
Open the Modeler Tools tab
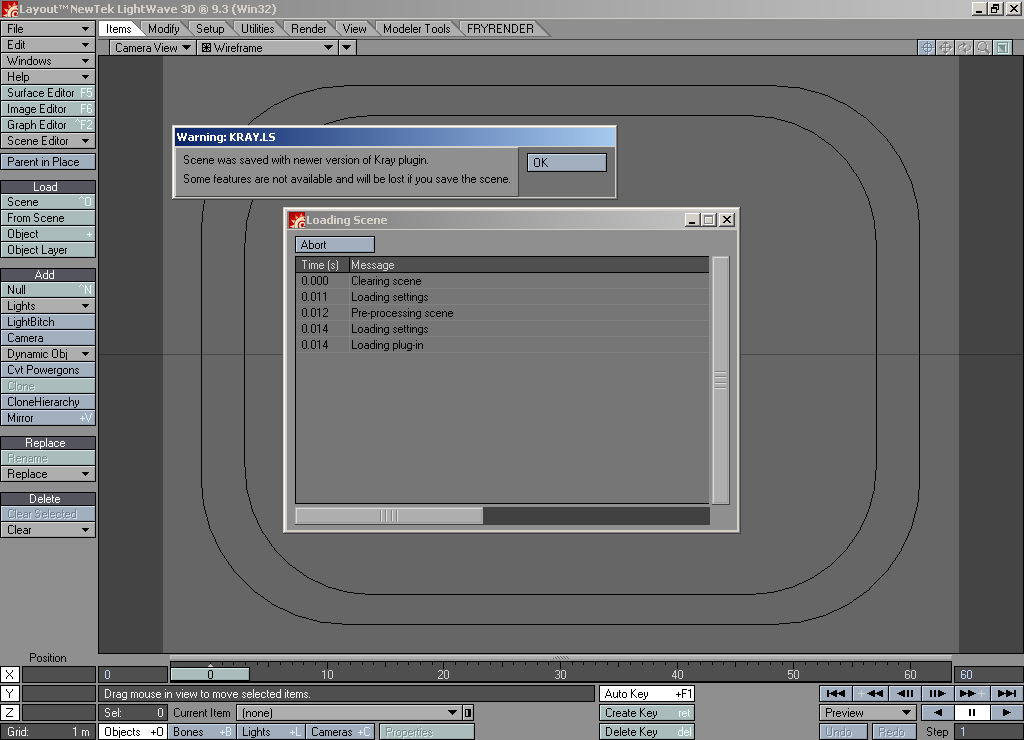pos(417,29)
